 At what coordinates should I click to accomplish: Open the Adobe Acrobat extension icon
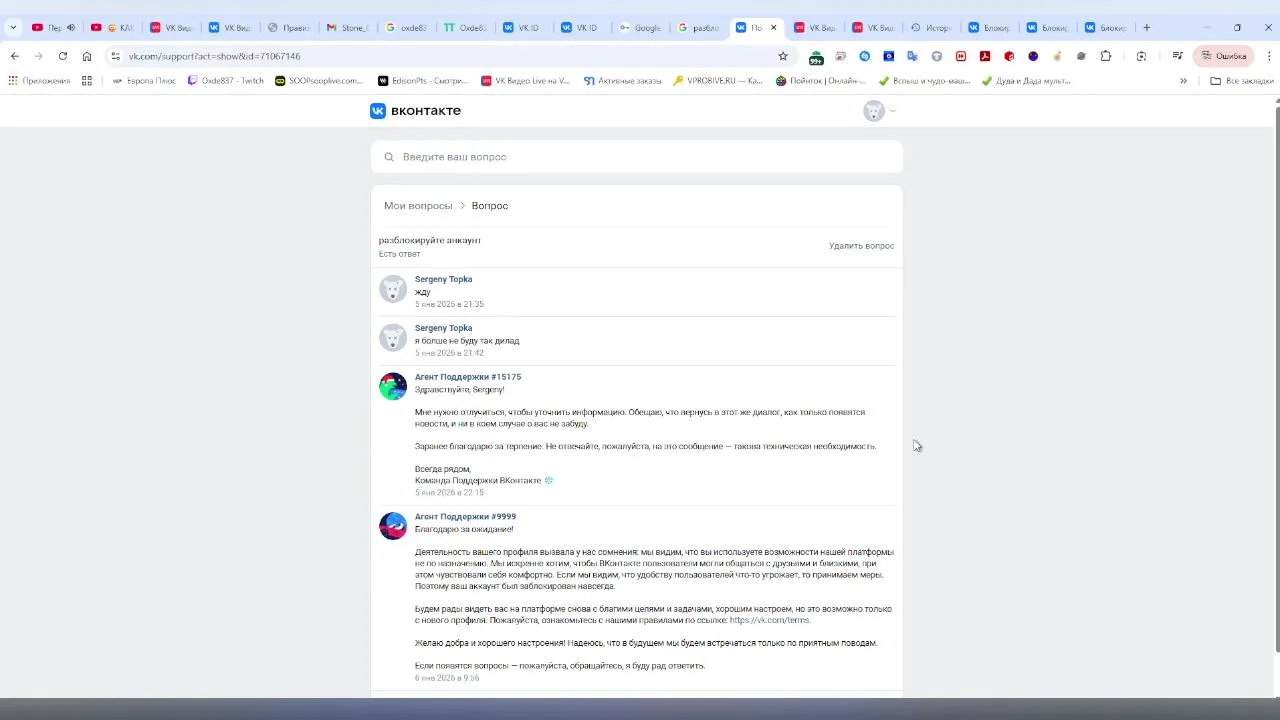(985, 56)
